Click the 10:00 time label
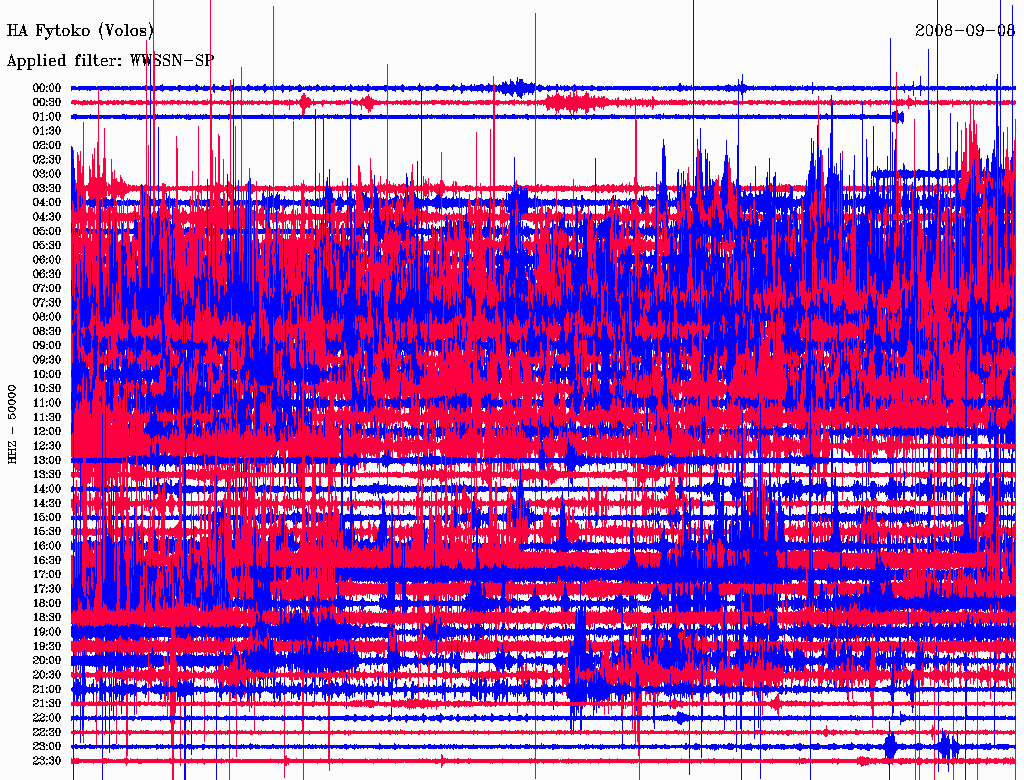The image size is (1024, 780). 47,374
